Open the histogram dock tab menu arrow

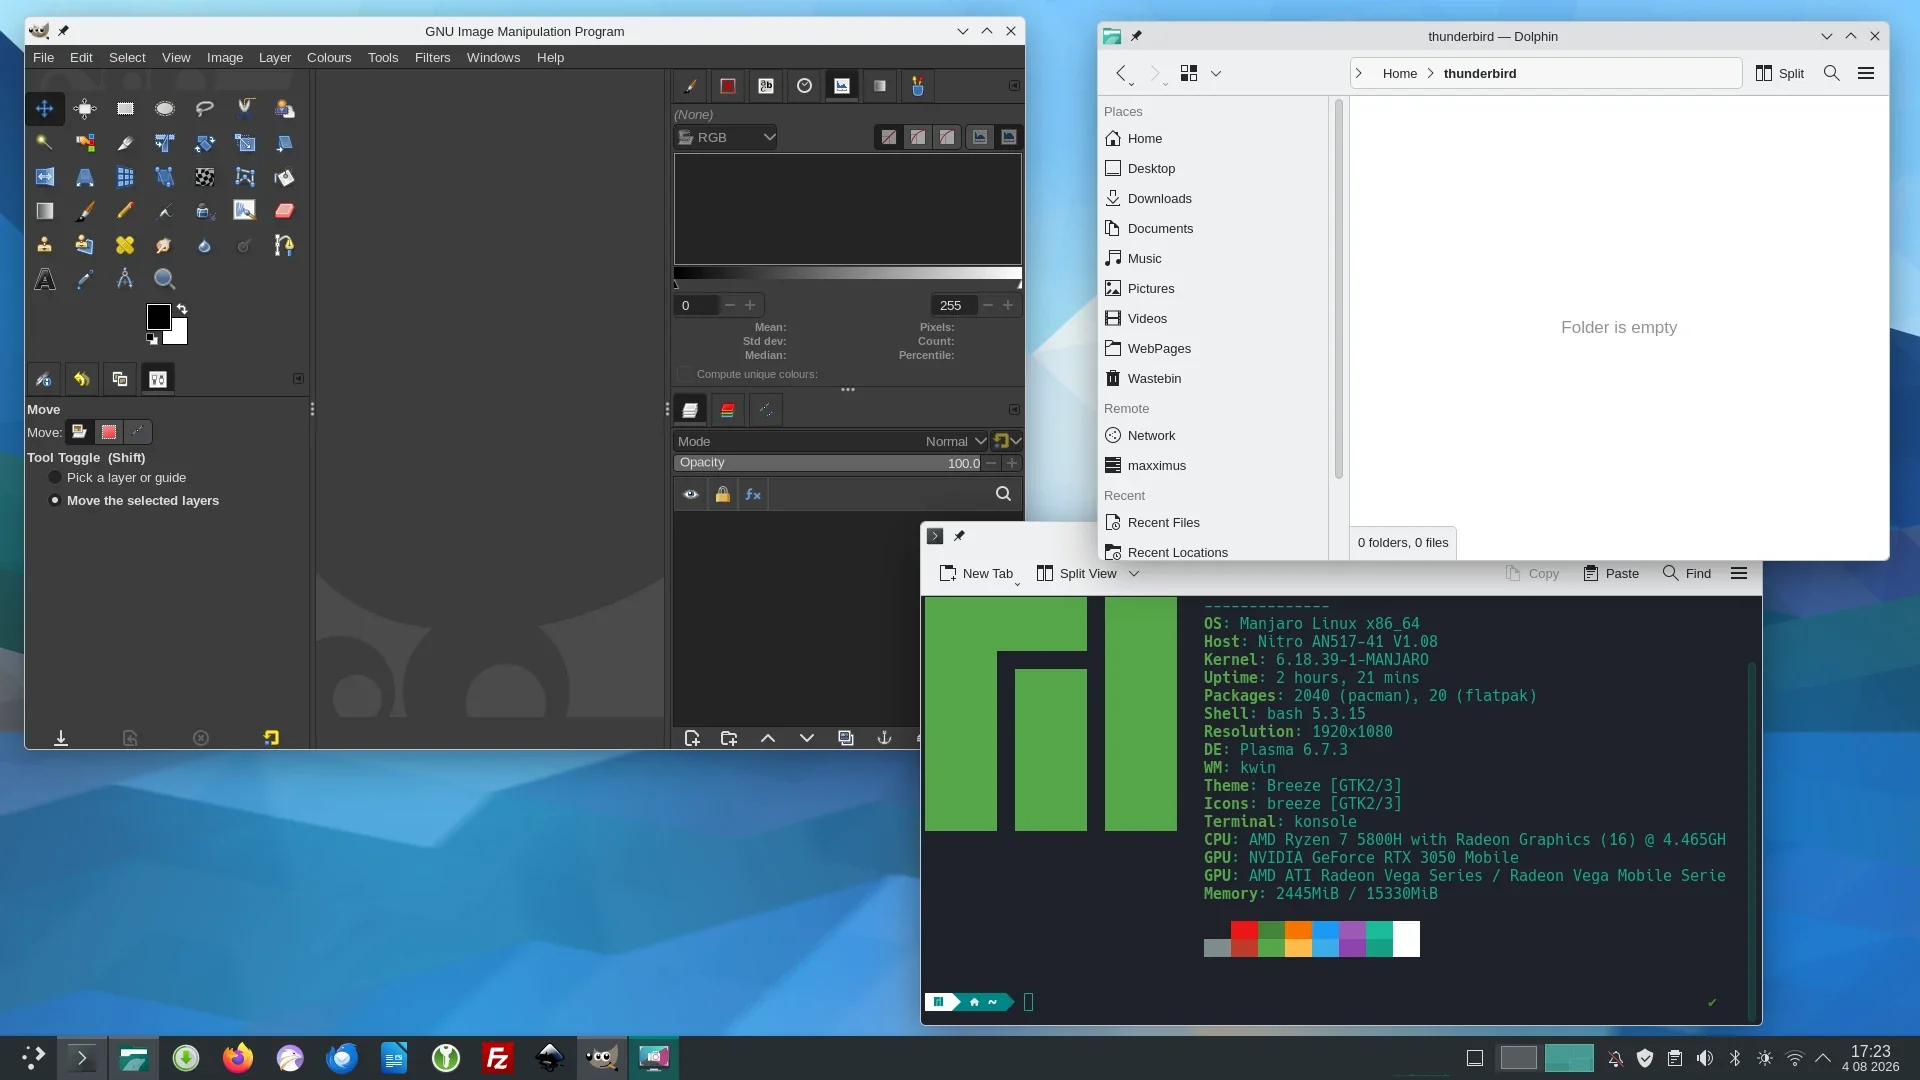click(x=1014, y=86)
